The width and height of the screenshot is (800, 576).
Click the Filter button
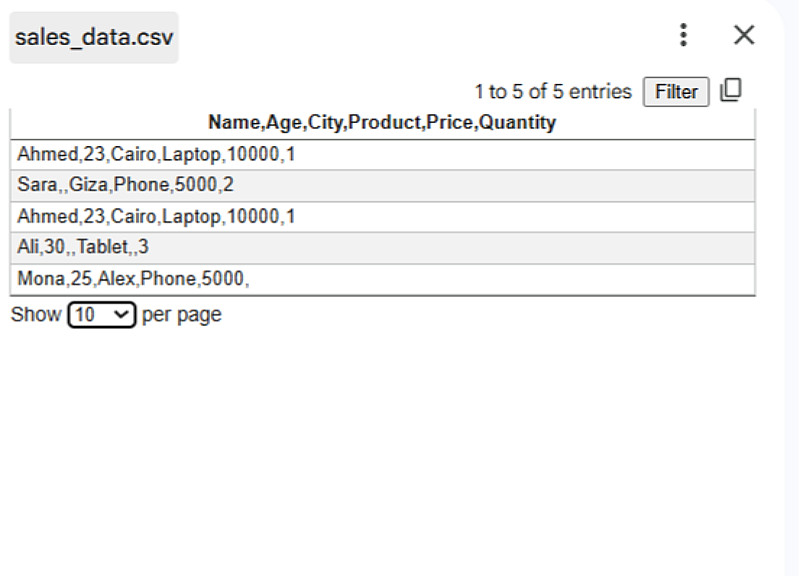pyautogui.click(x=676, y=92)
